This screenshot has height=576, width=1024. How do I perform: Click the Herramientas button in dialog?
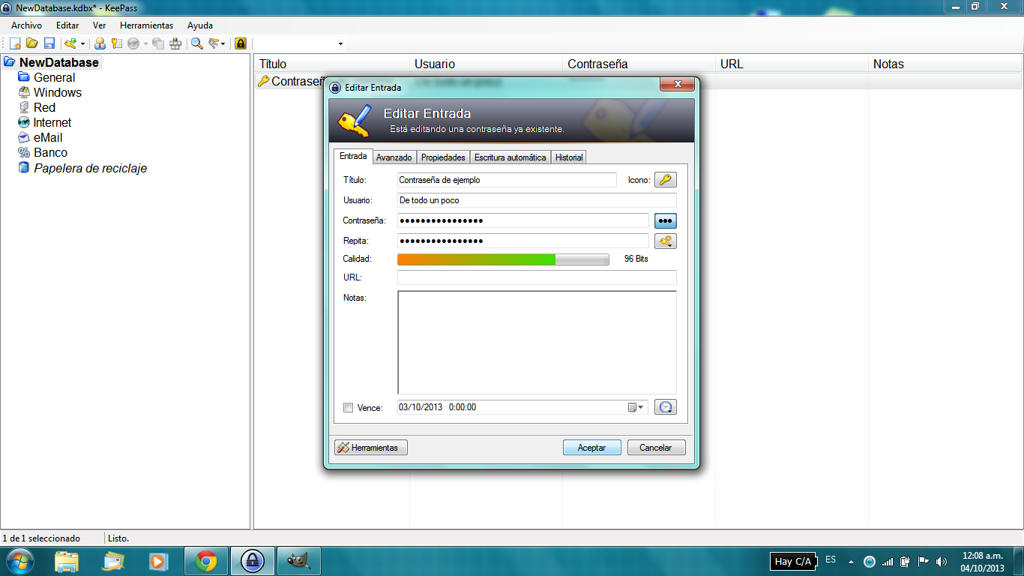click(371, 447)
